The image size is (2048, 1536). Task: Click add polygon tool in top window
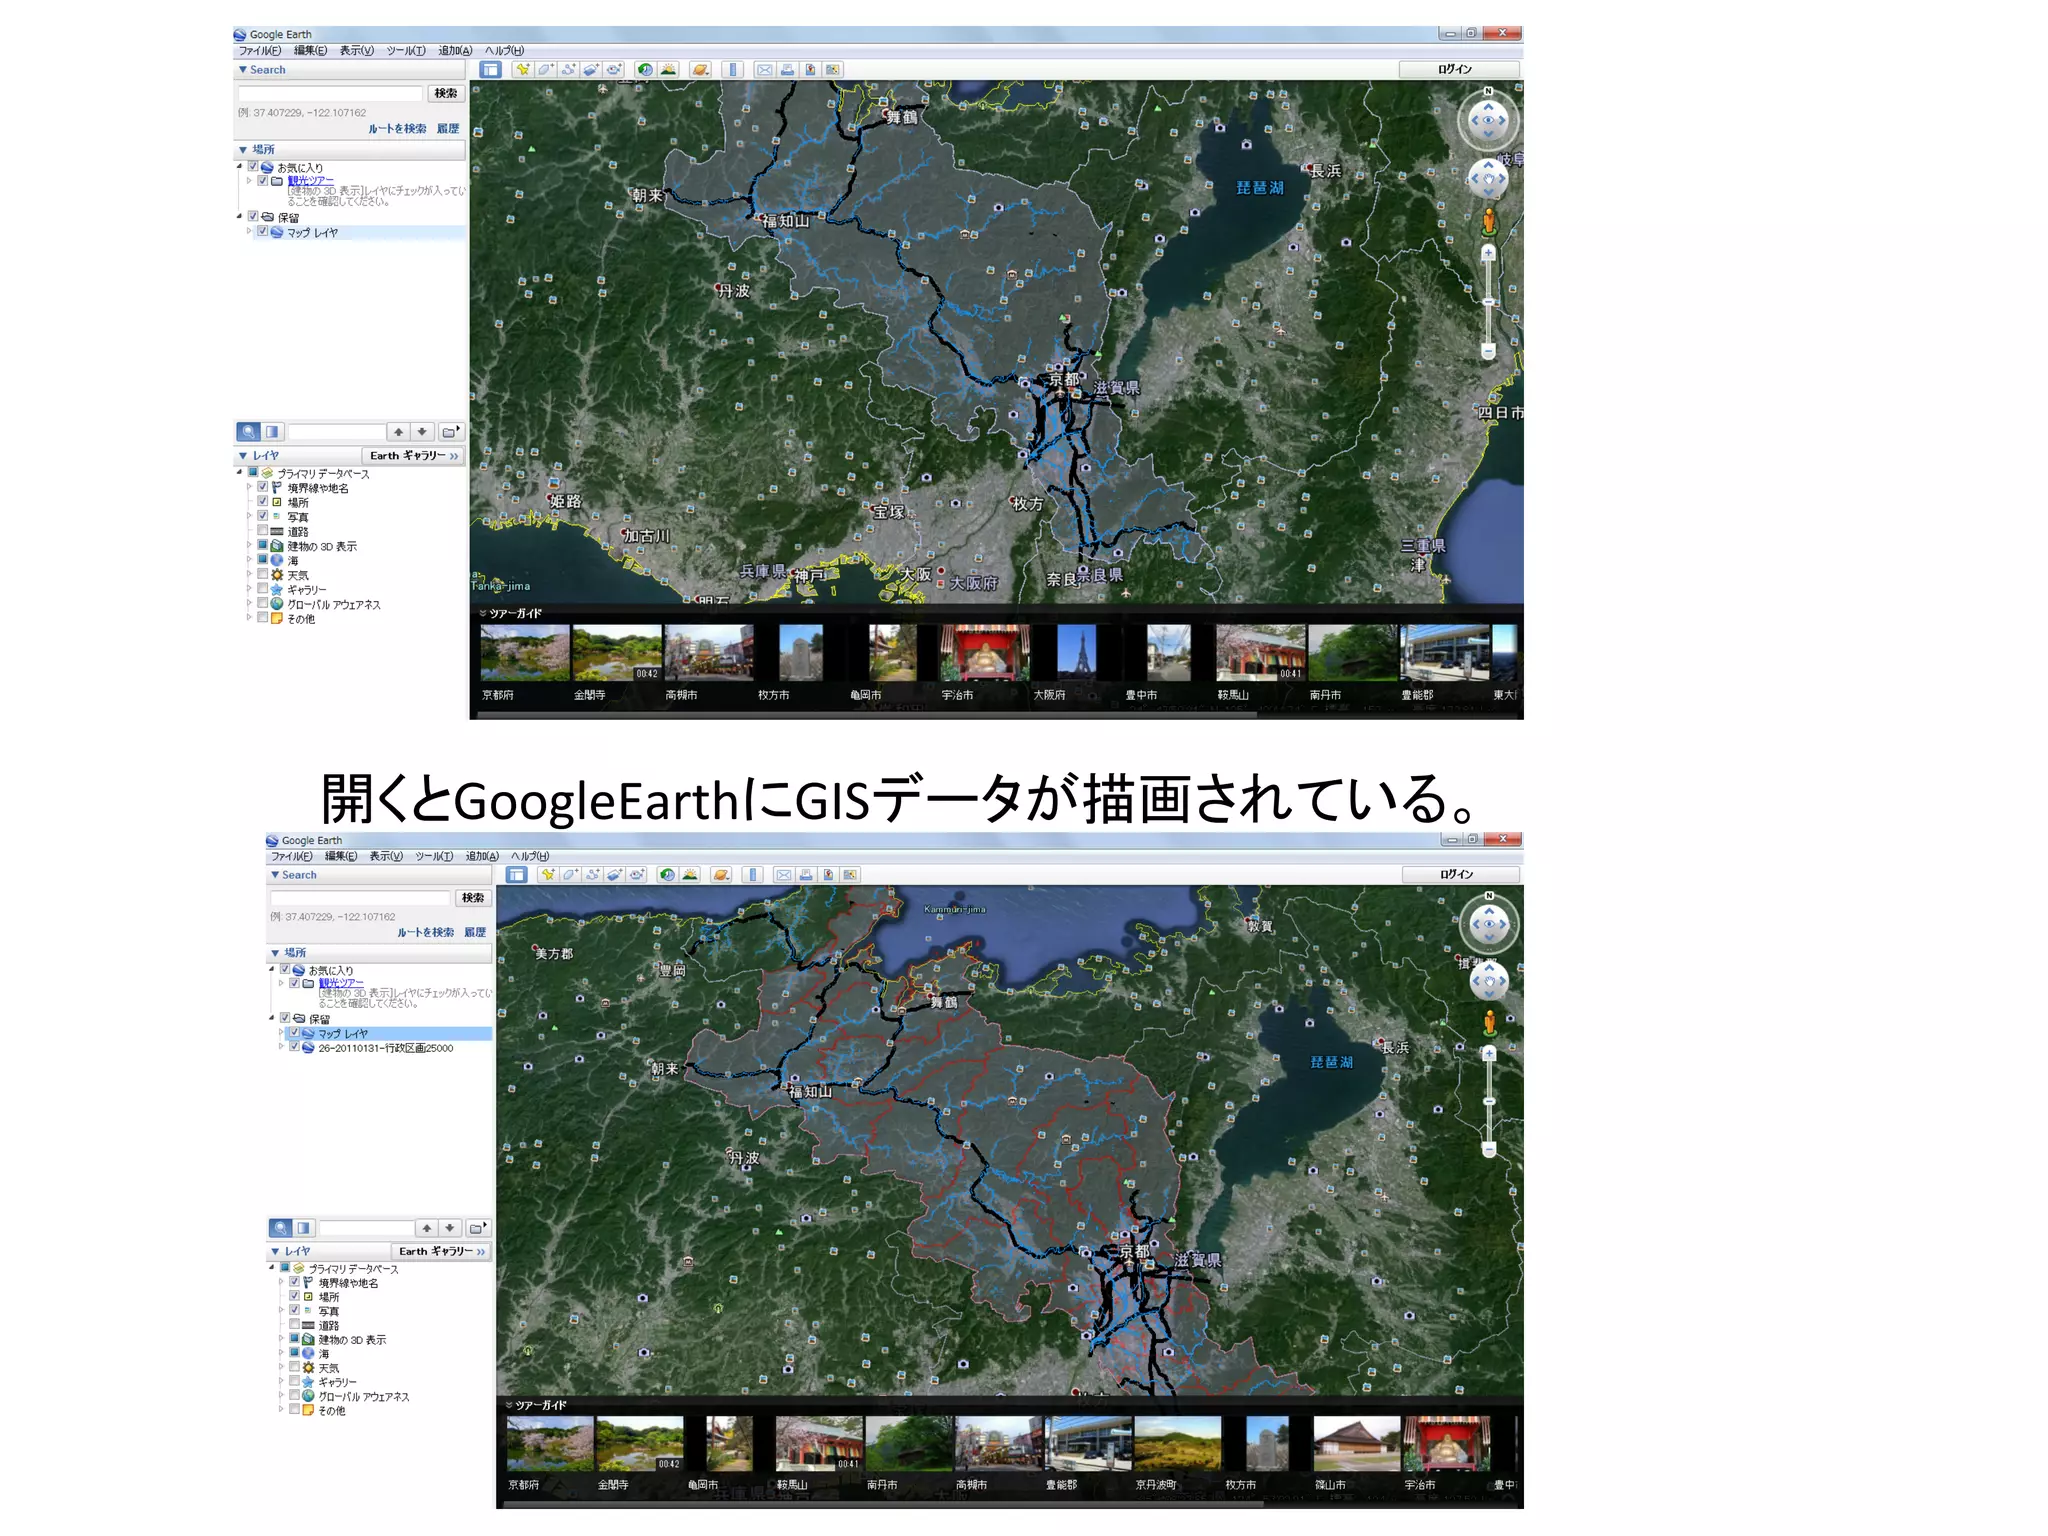point(545,70)
